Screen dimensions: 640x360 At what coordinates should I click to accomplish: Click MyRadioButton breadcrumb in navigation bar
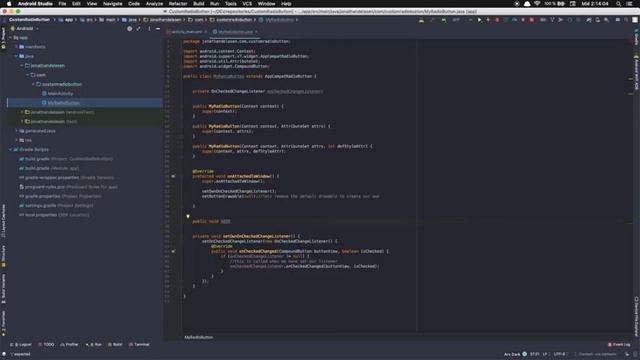(x=276, y=20)
